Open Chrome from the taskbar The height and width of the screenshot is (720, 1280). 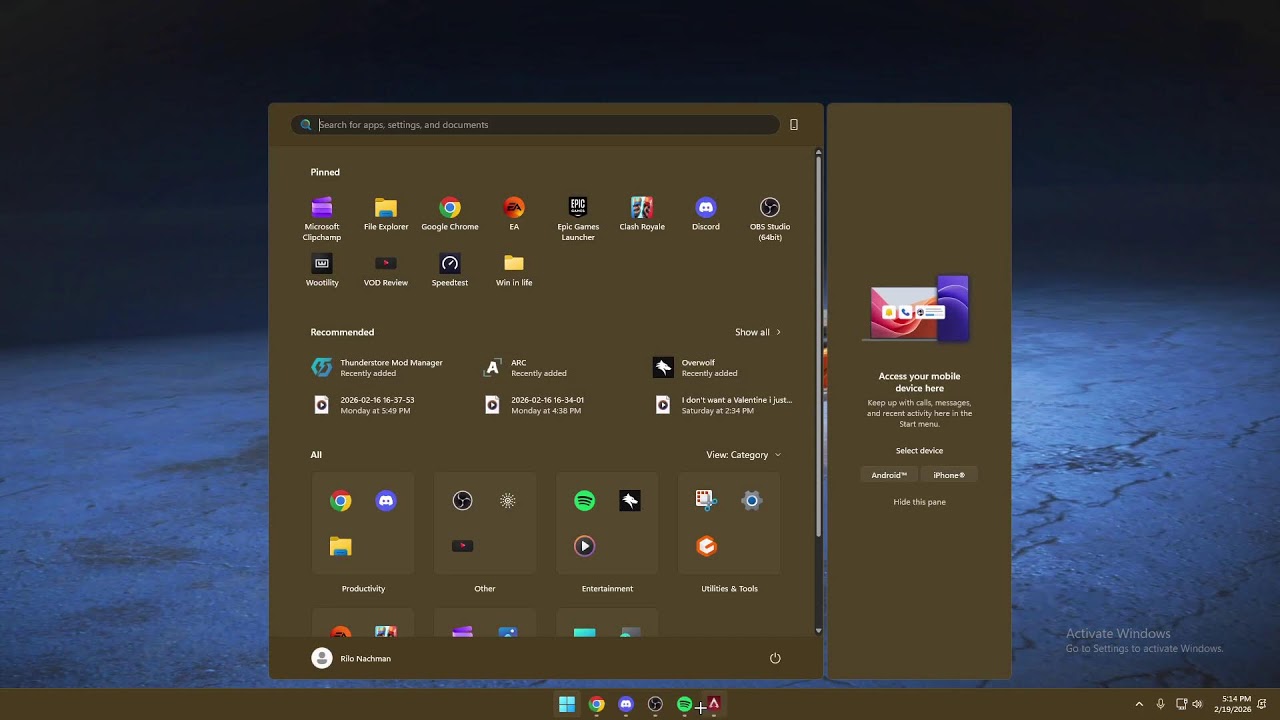pos(597,704)
